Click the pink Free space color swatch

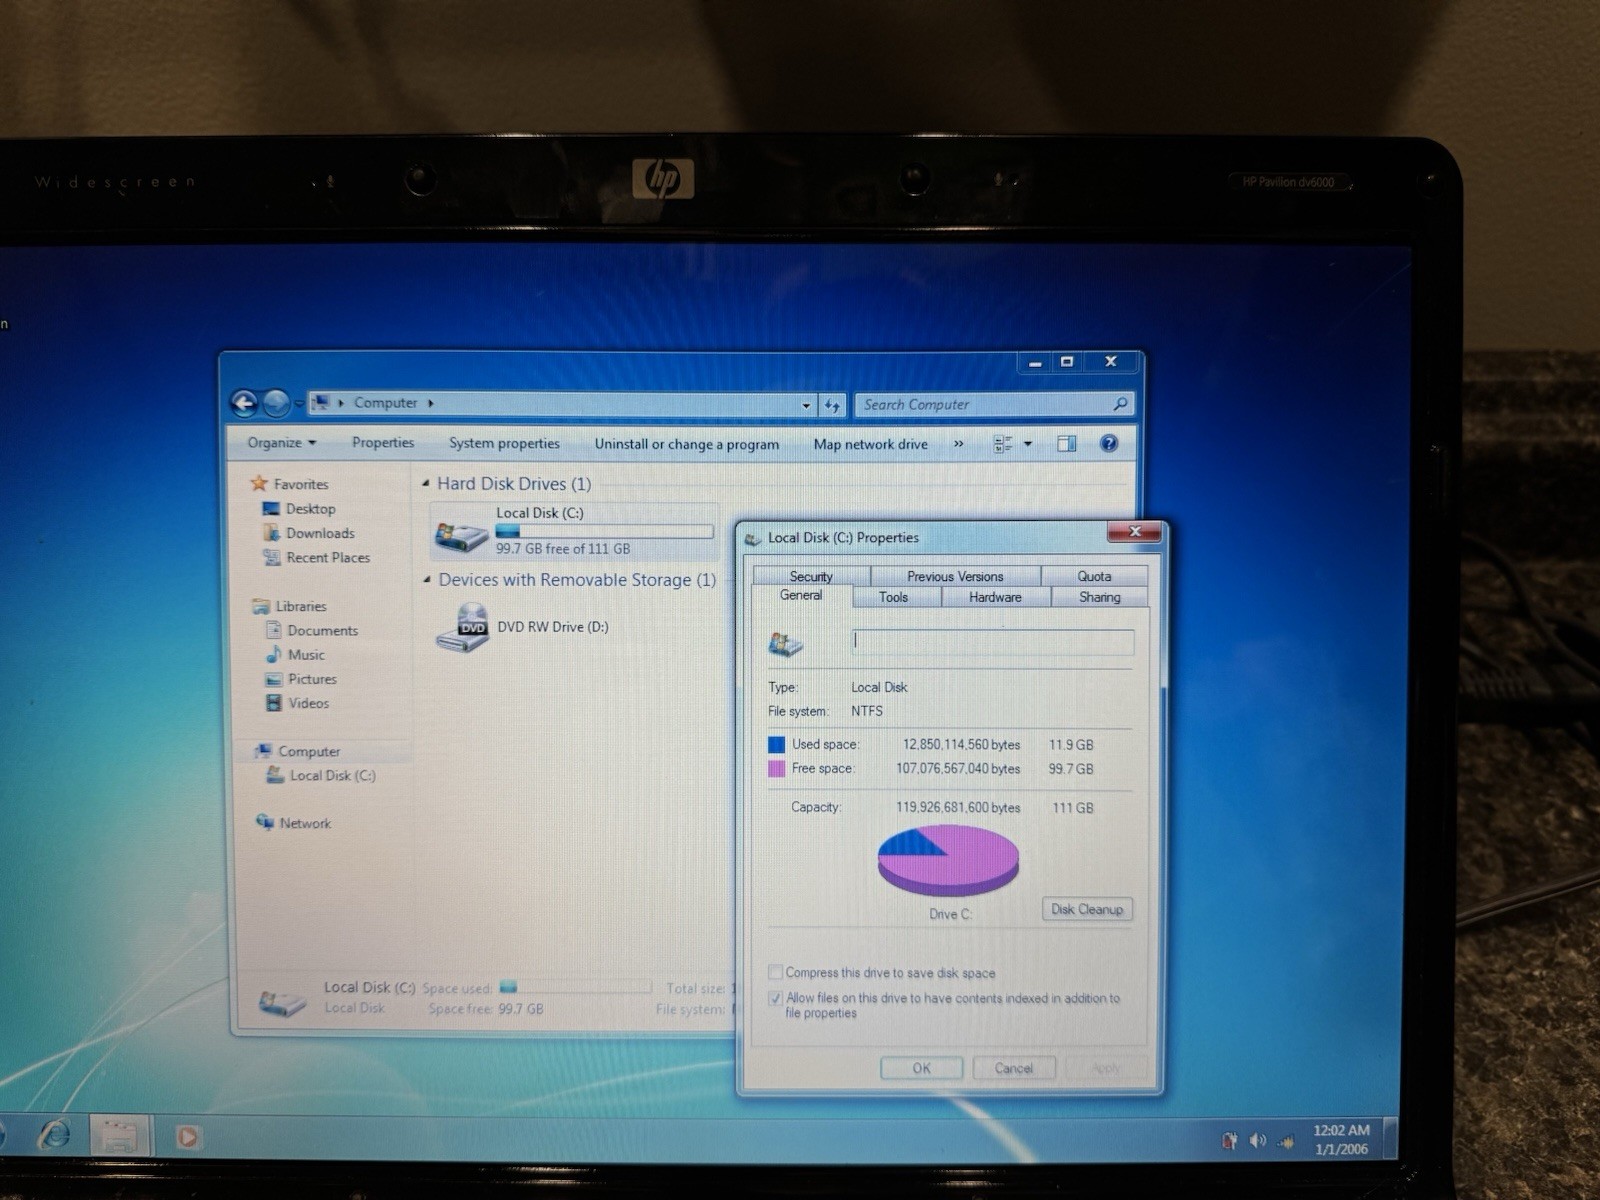click(776, 768)
